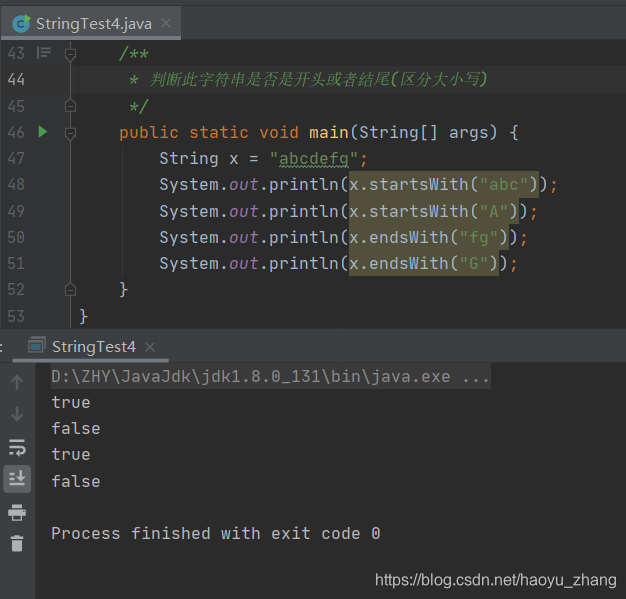Click the "static" keyword on line 46
The image size is (626, 599).
[219, 133]
